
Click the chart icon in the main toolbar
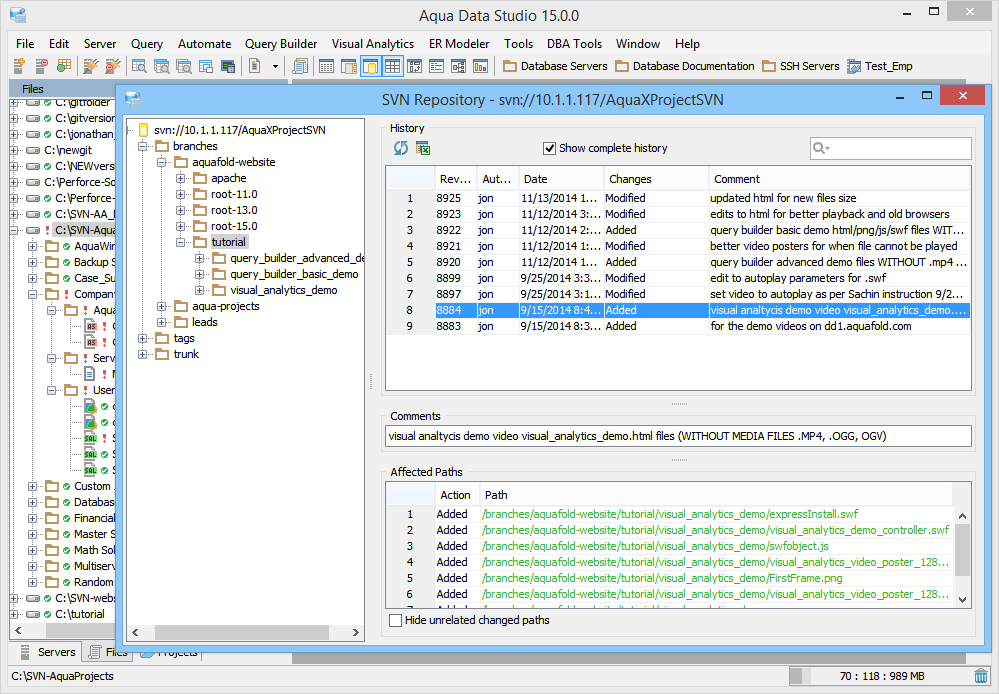click(481, 66)
